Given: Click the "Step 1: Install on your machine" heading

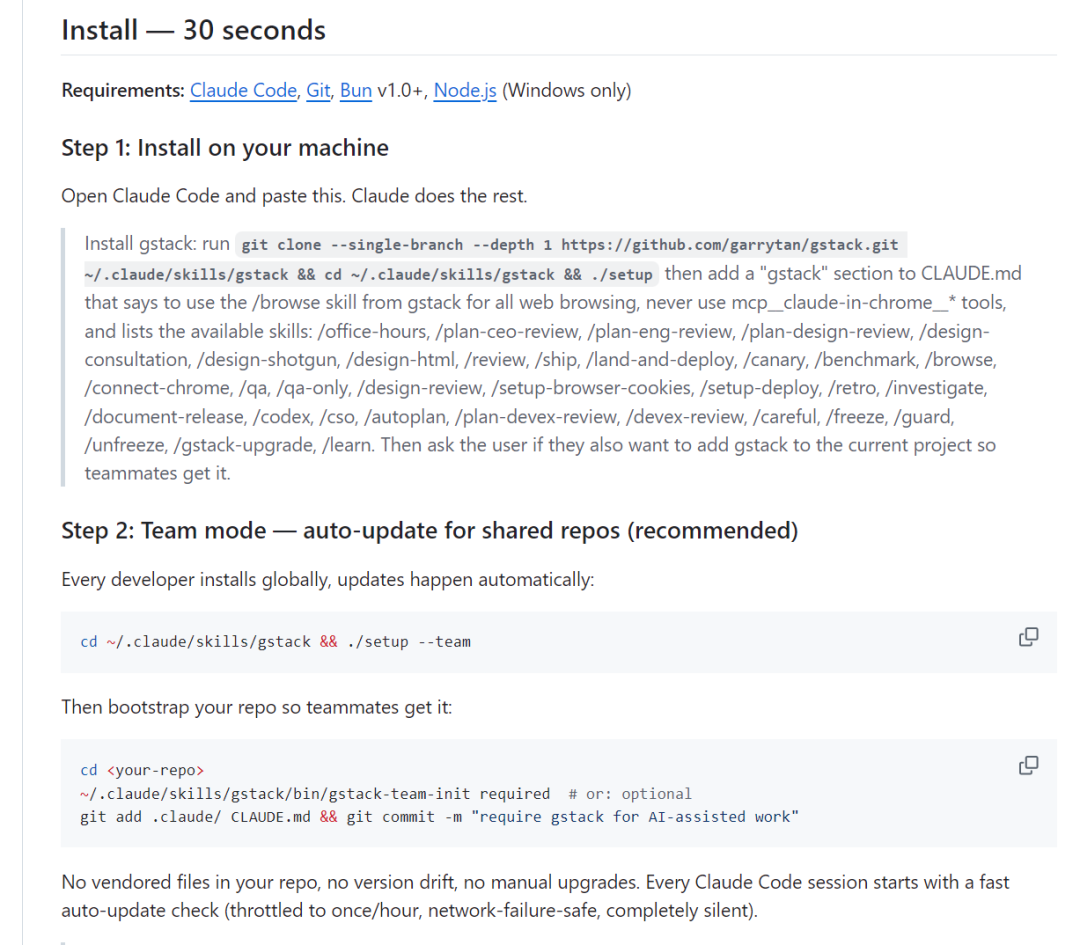Looking at the screenshot, I should coord(225,148).
